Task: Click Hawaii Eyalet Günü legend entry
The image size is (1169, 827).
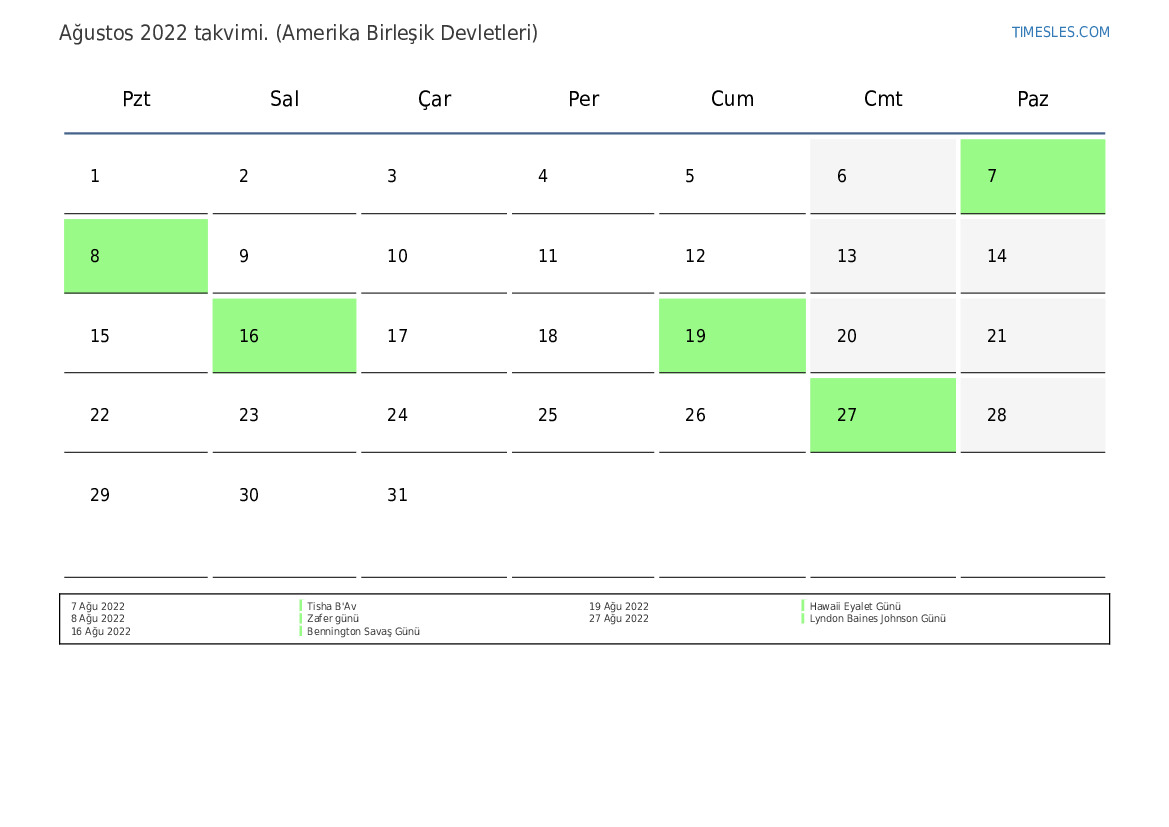Action: tap(855, 606)
